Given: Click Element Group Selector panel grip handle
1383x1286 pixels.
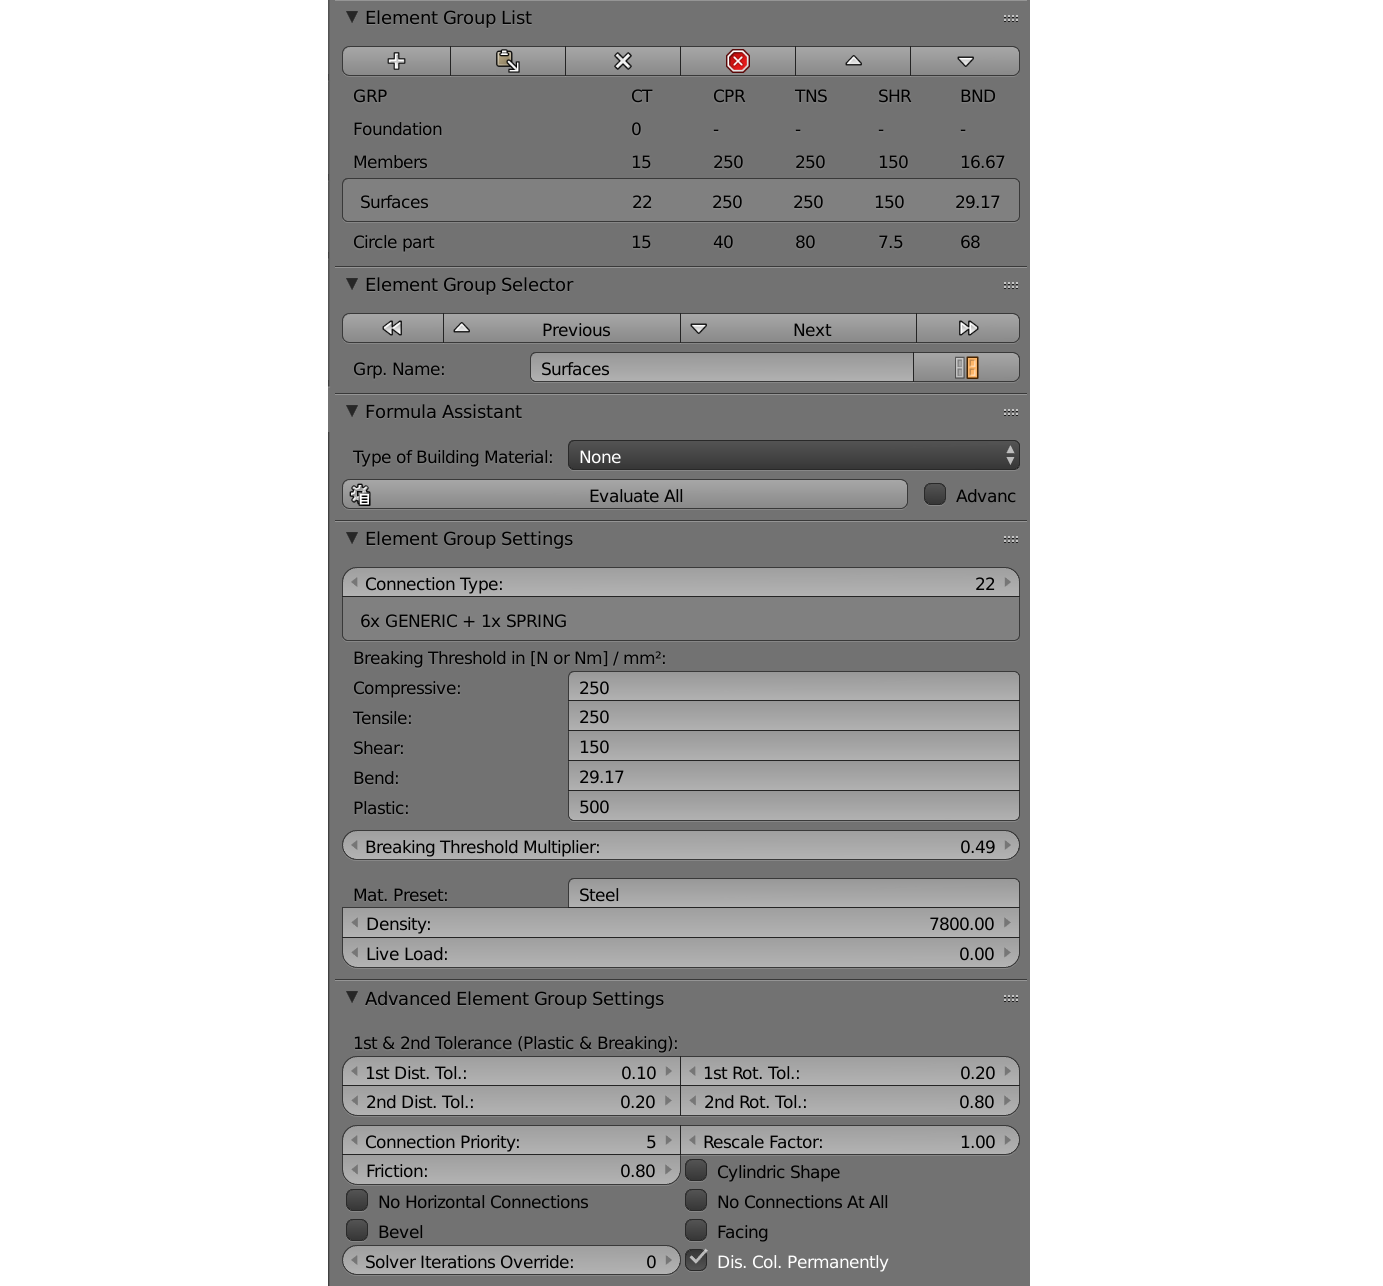Looking at the screenshot, I should point(1011,285).
